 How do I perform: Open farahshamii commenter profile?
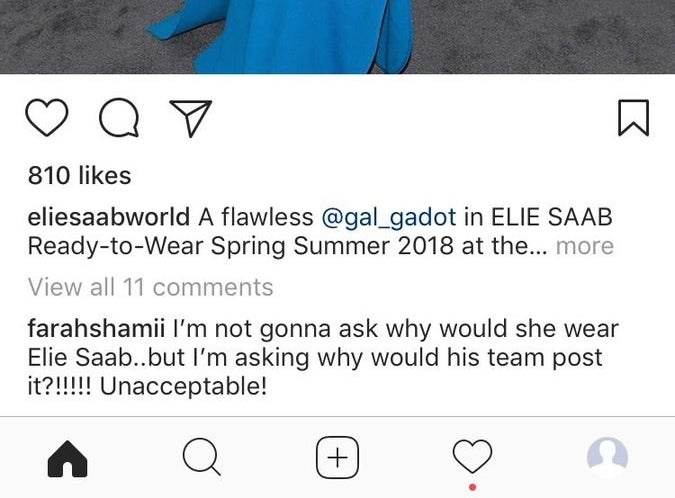click(96, 328)
